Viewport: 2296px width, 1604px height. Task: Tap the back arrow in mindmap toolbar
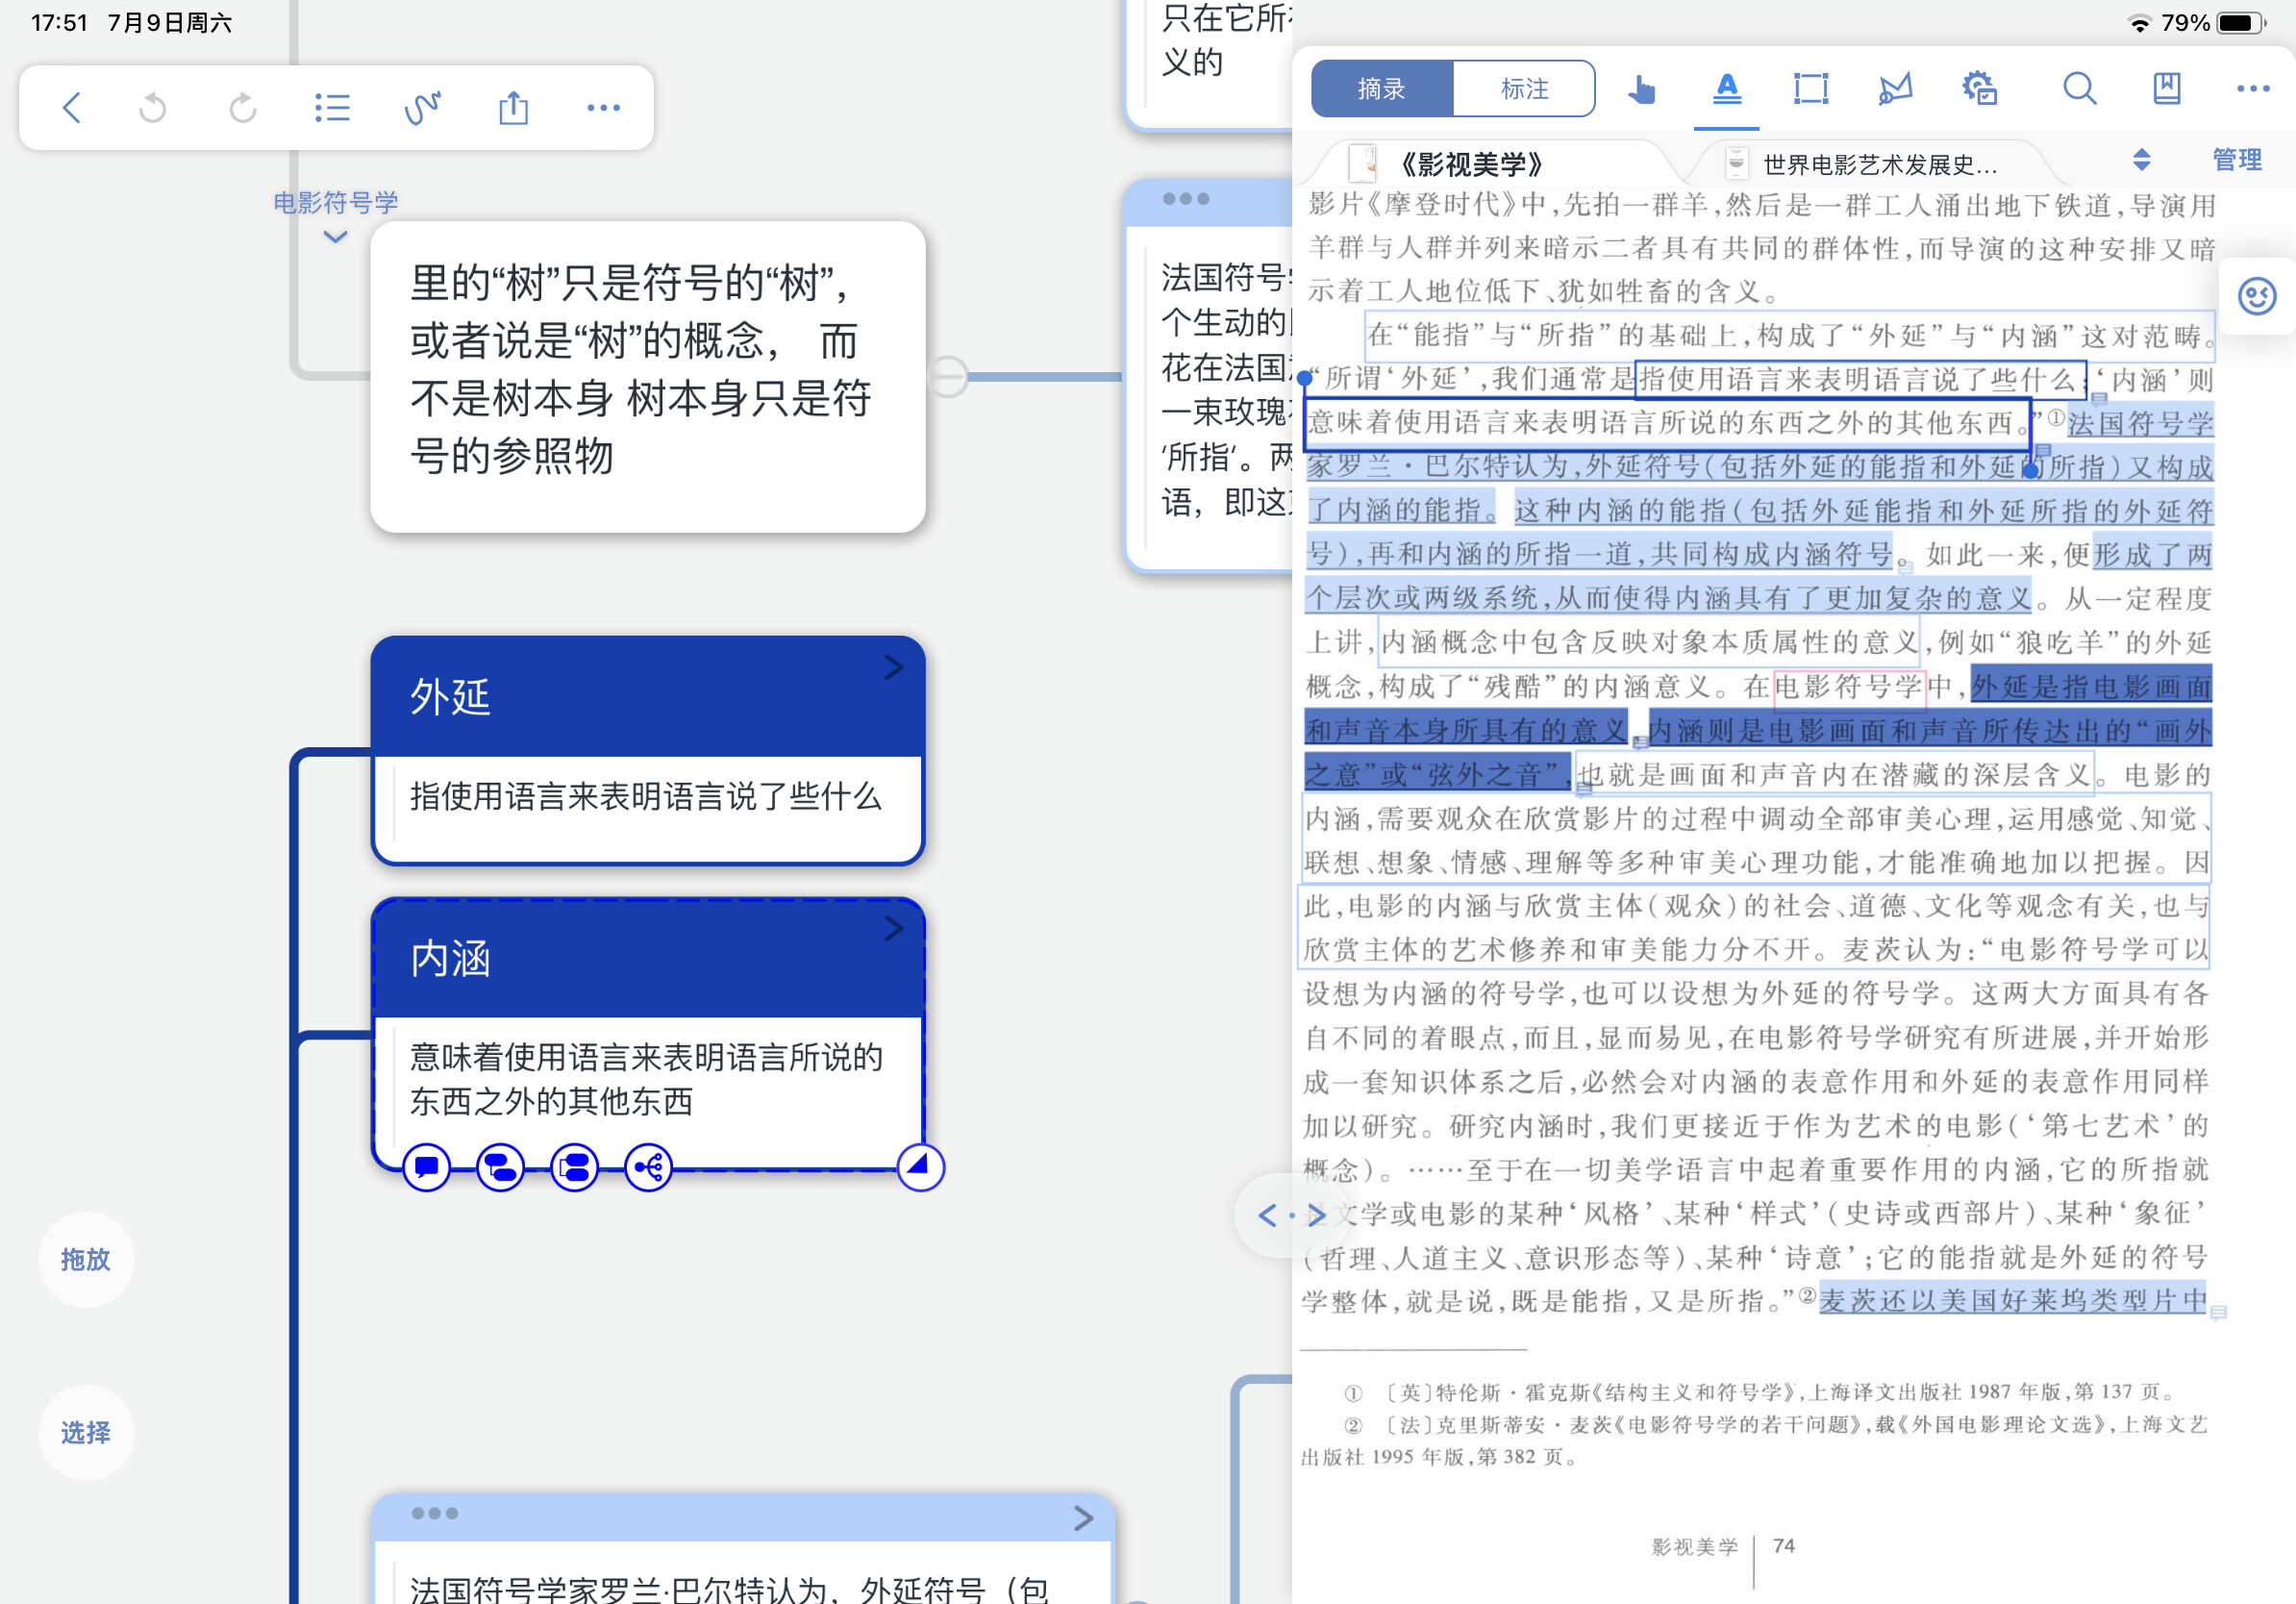pyautogui.click(x=71, y=108)
